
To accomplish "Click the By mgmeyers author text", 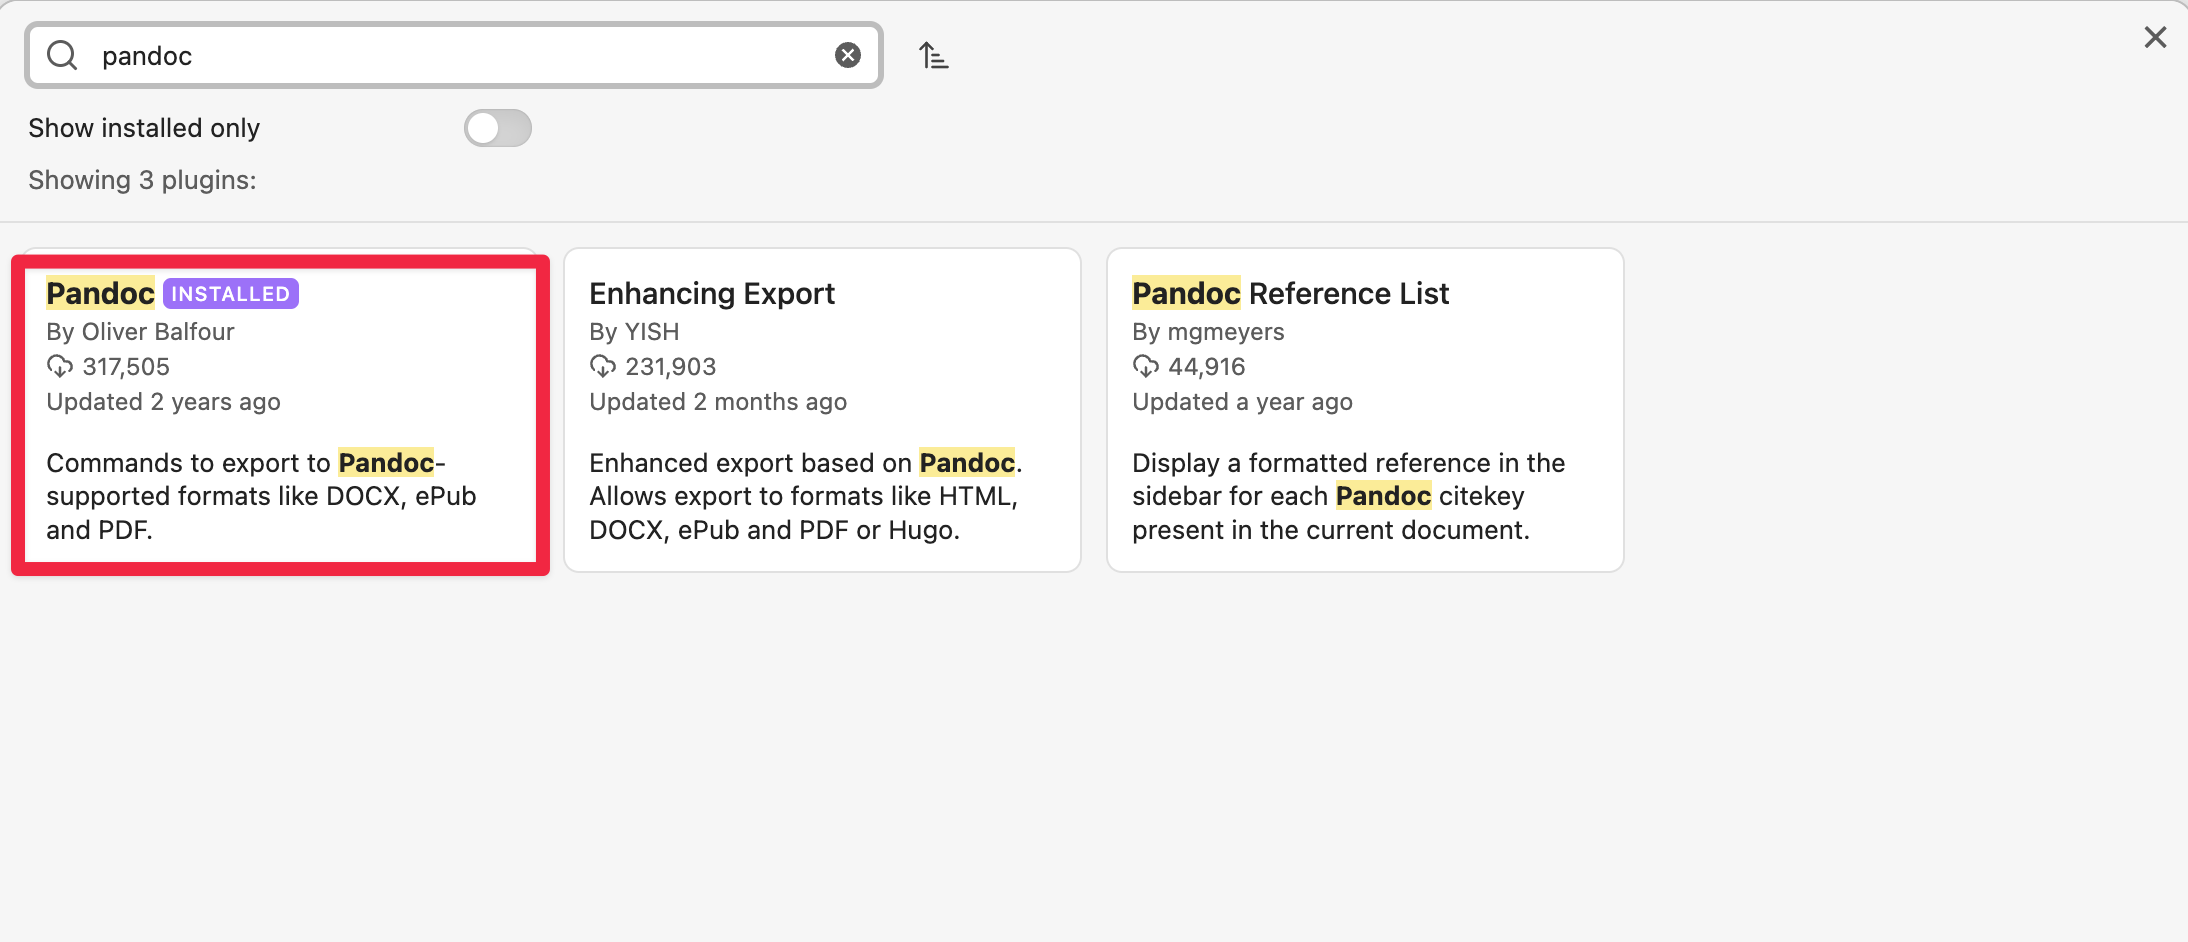I will (x=1208, y=332).
